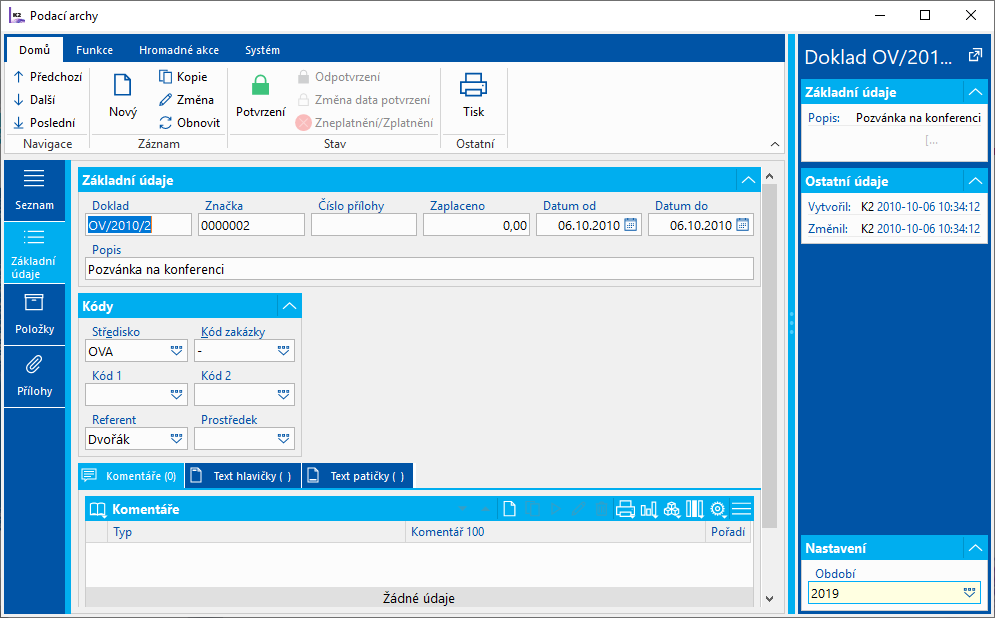Go to previous record with Předchozí
This screenshot has height=618, width=995.
pyautogui.click(x=48, y=77)
